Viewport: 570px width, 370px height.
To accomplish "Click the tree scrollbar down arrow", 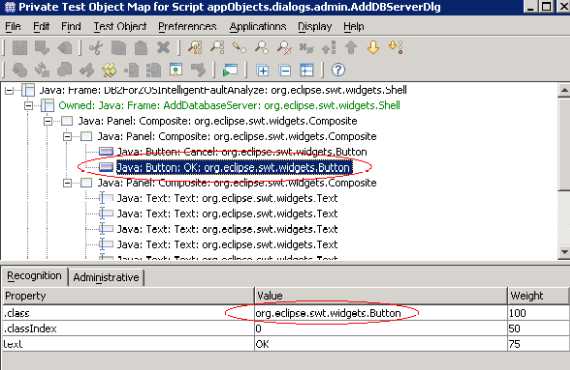I will pyautogui.click(x=564, y=252).
